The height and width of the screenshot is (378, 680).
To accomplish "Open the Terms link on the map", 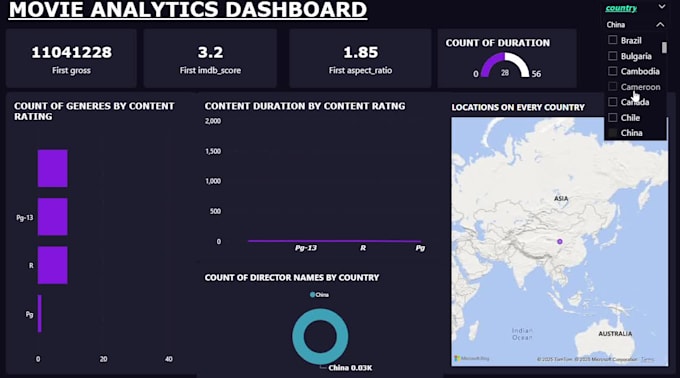I will [x=647, y=359].
